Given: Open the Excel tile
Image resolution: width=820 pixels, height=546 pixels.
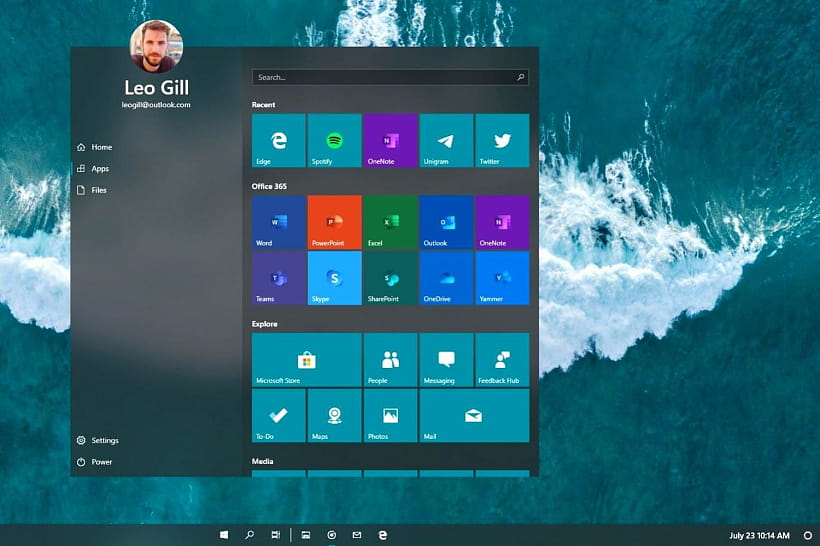Looking at the screenshot, I should pos(391,222).
